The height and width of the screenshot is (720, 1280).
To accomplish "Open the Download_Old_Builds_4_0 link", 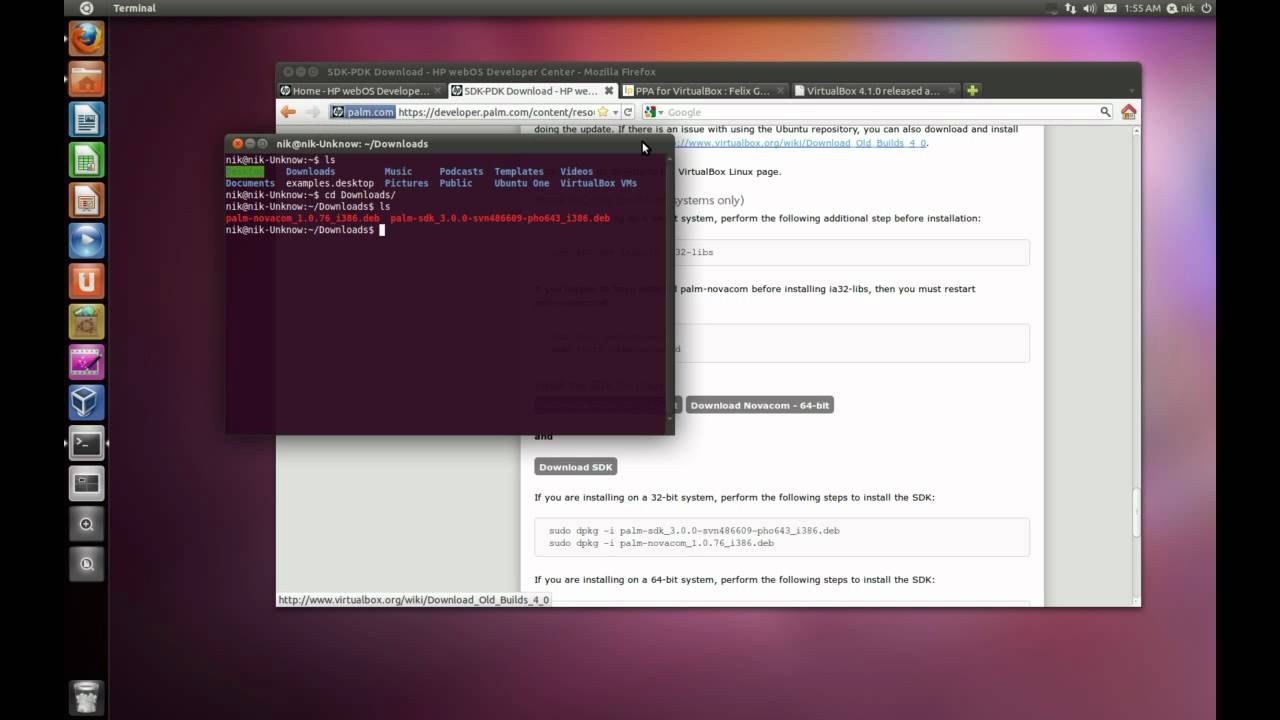I will click(x=798, y=142).
